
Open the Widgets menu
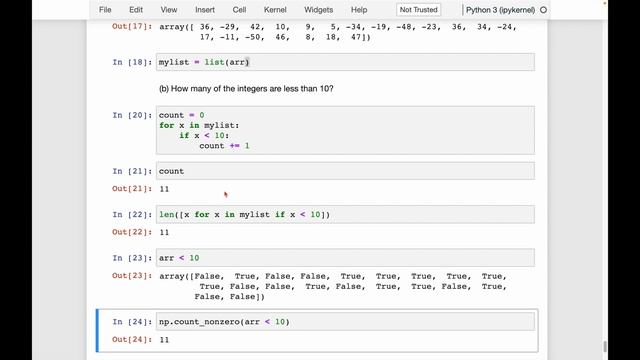[x=318, y=10]
